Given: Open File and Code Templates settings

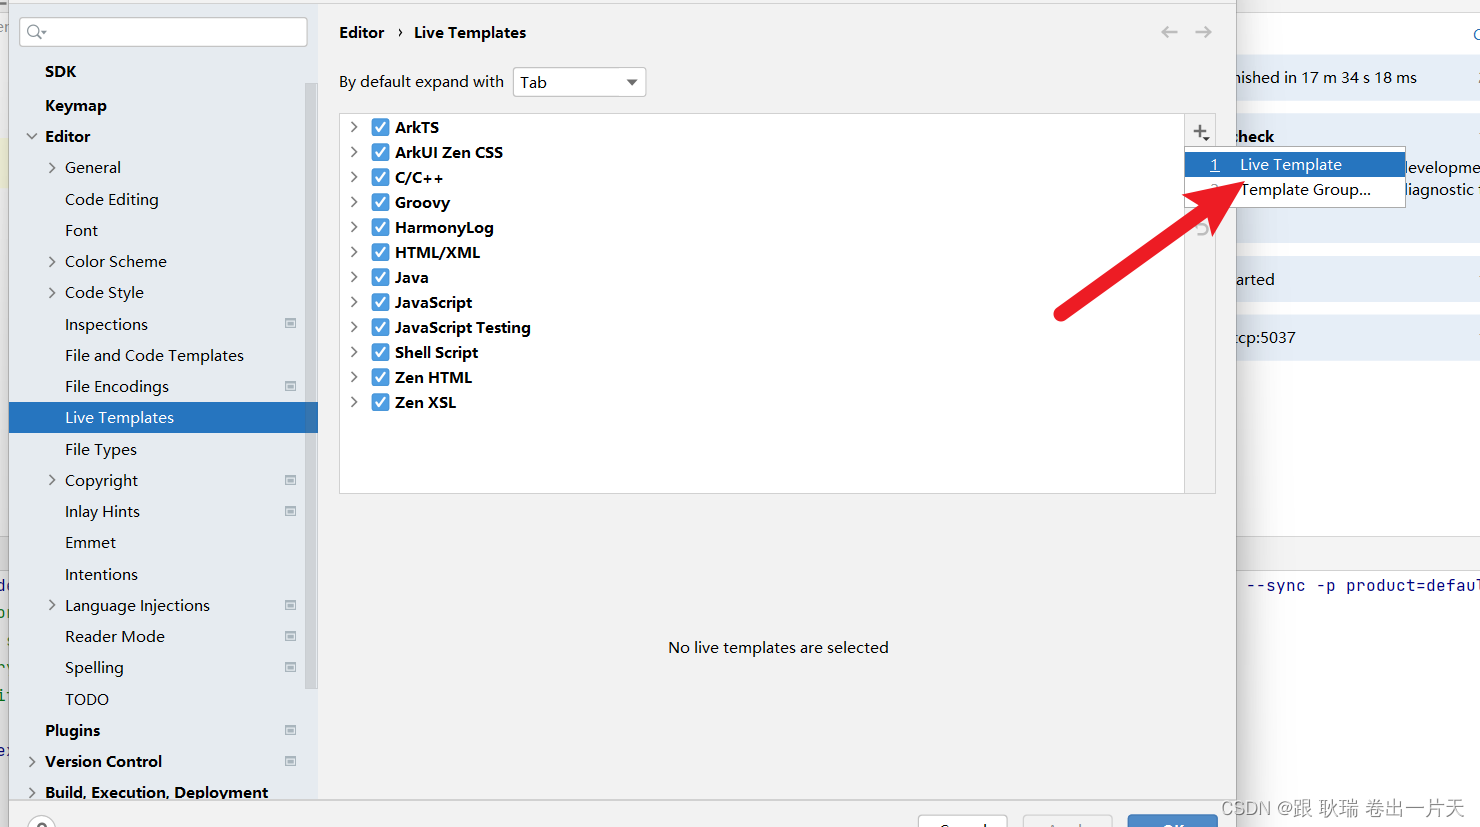Looking at the screenshot, I should (154, 355).
